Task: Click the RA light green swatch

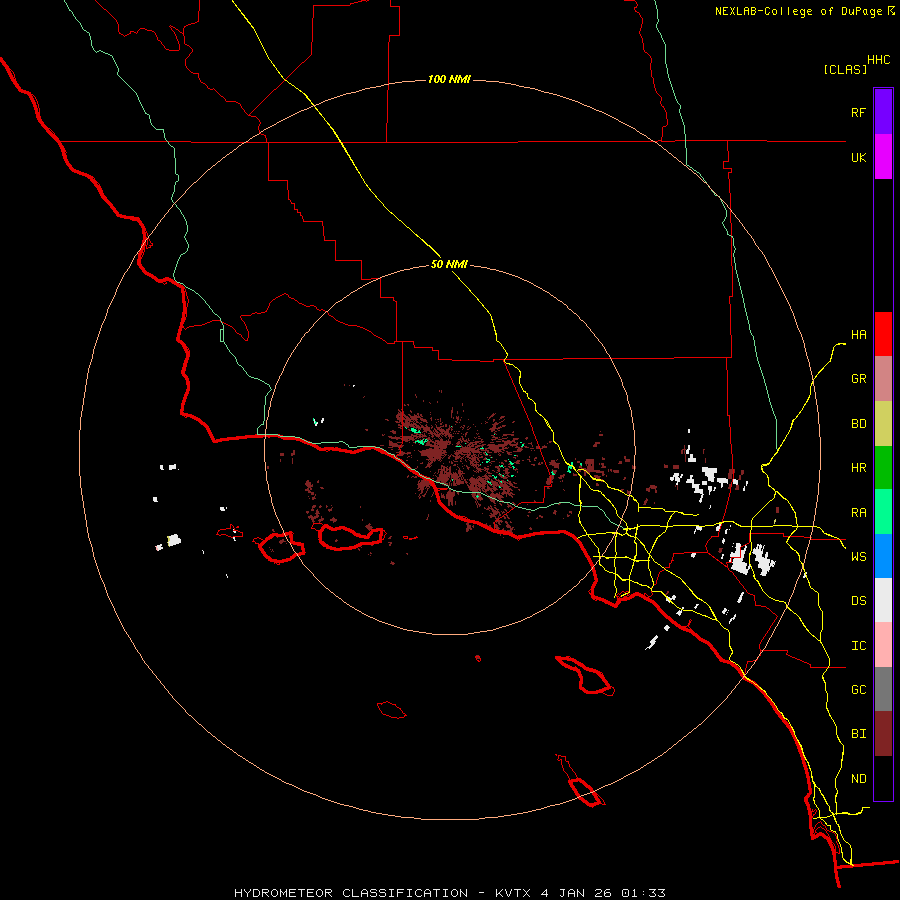Action: (x=883, y=512)
